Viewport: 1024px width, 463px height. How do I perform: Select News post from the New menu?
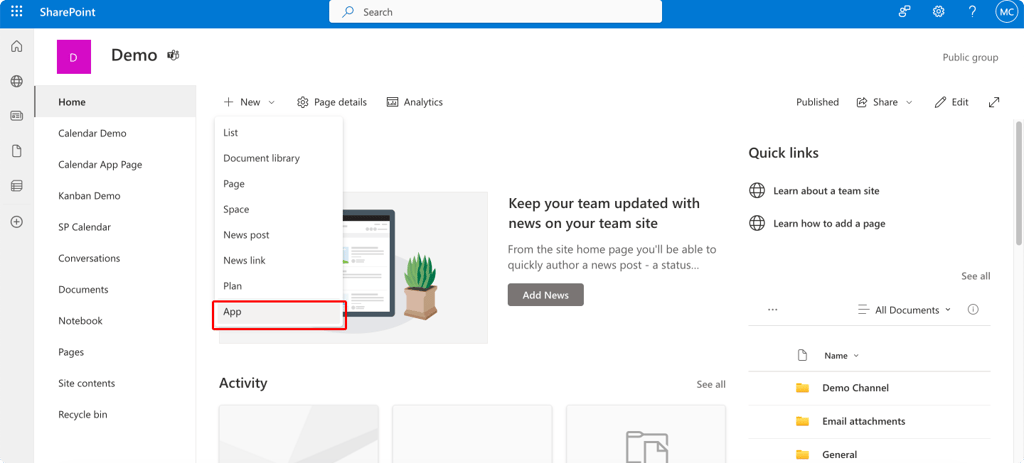coord(279,234)
